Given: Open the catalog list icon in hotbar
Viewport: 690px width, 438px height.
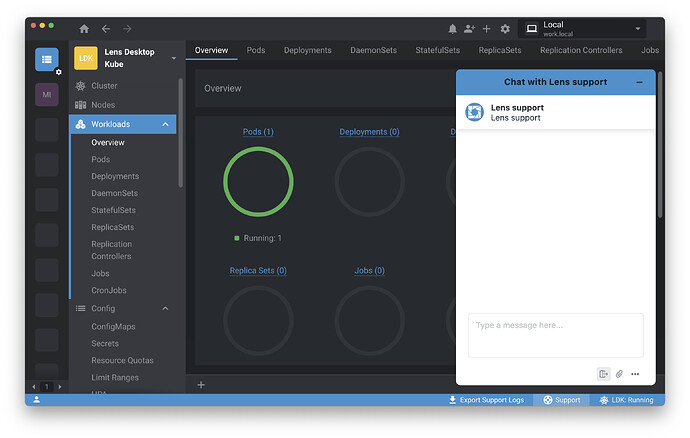Looking at the screenshot, I should [47, 59].
